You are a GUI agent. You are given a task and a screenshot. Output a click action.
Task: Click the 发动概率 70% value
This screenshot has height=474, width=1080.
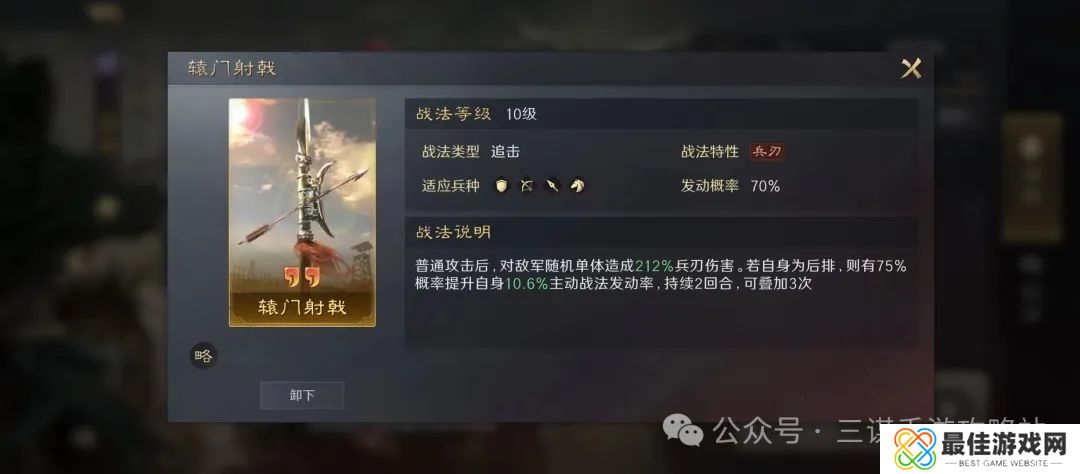765,186
